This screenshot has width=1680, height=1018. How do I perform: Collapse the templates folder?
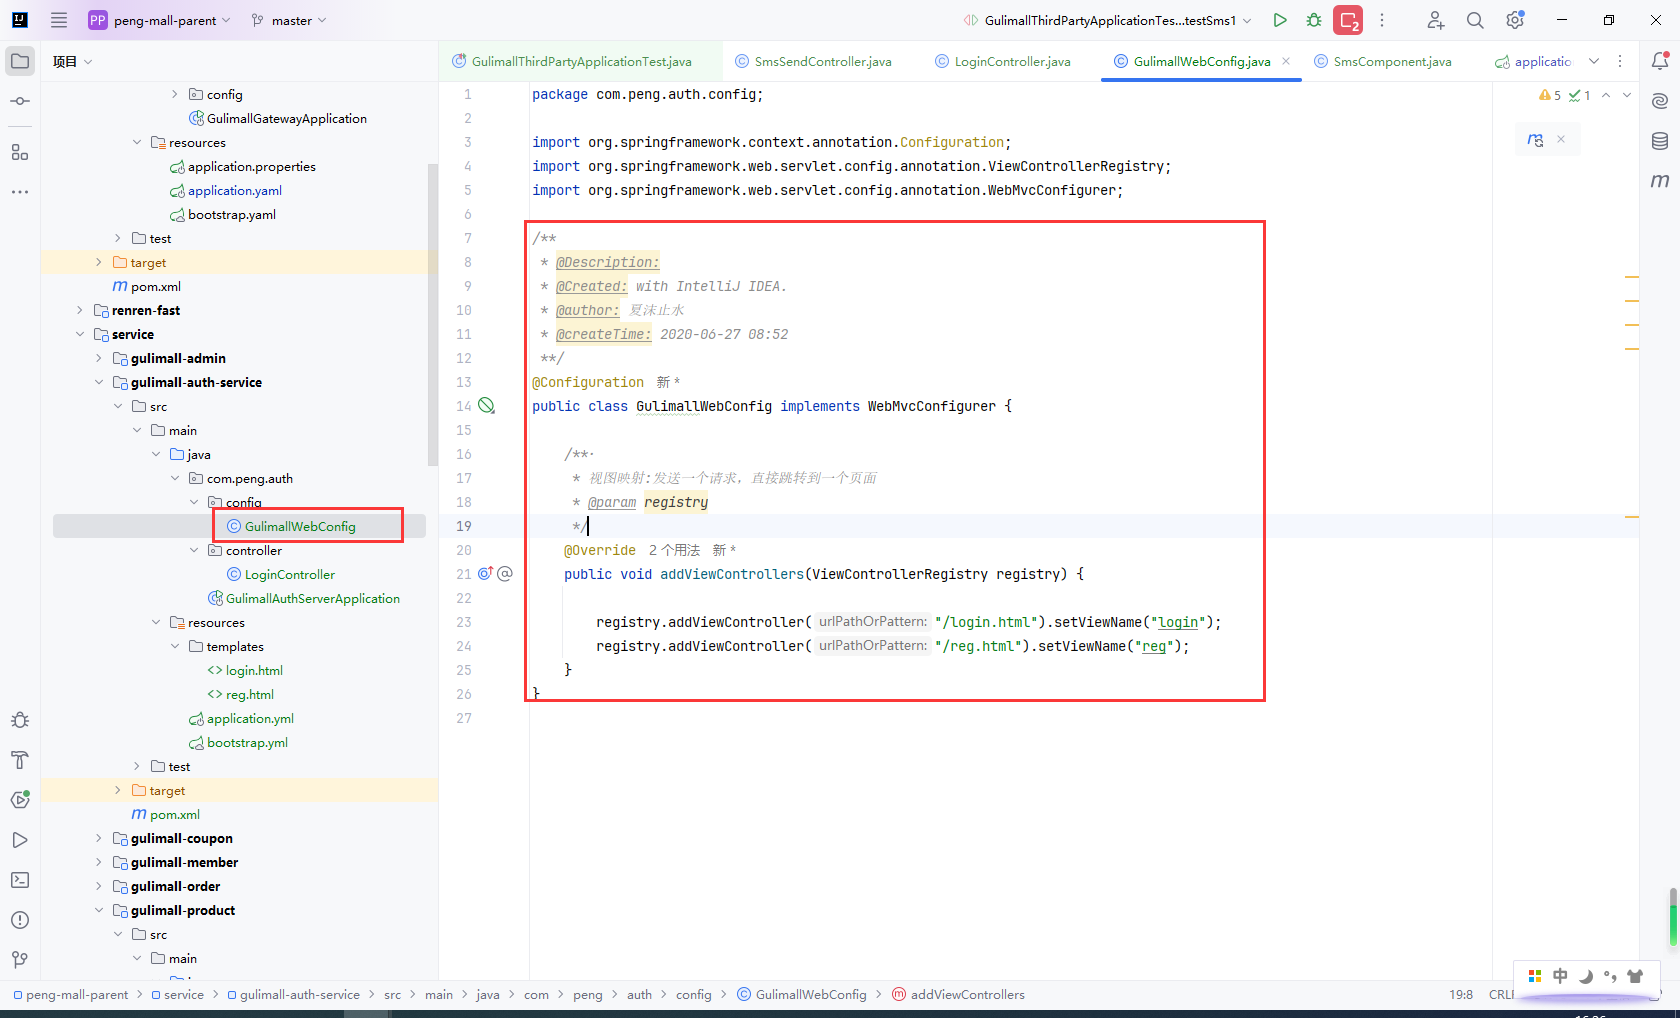click(x=175, y=646)
